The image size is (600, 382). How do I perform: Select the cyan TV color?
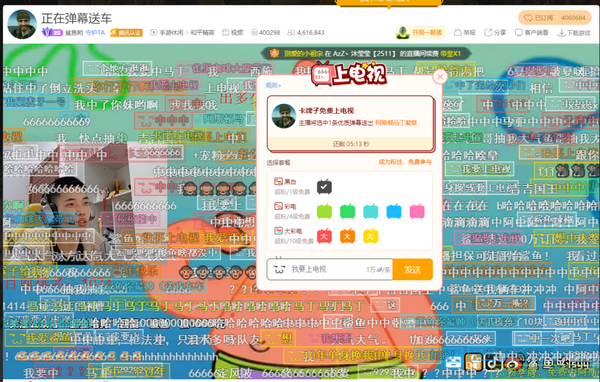(x=370, y=211)
